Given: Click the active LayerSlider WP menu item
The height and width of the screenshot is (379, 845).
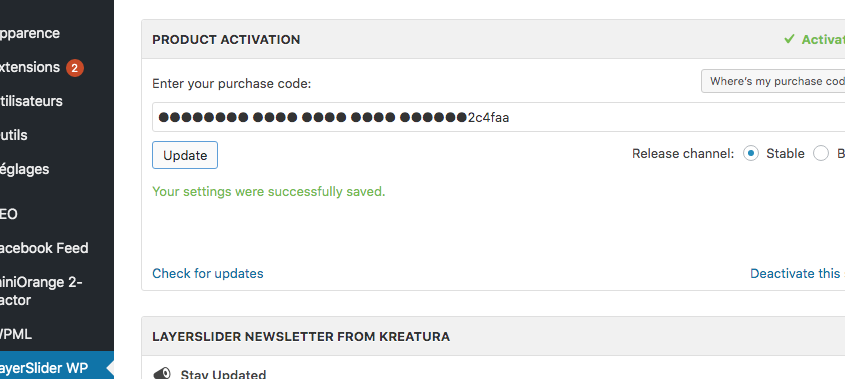Looking at the screenshot, I should [57, 368].
